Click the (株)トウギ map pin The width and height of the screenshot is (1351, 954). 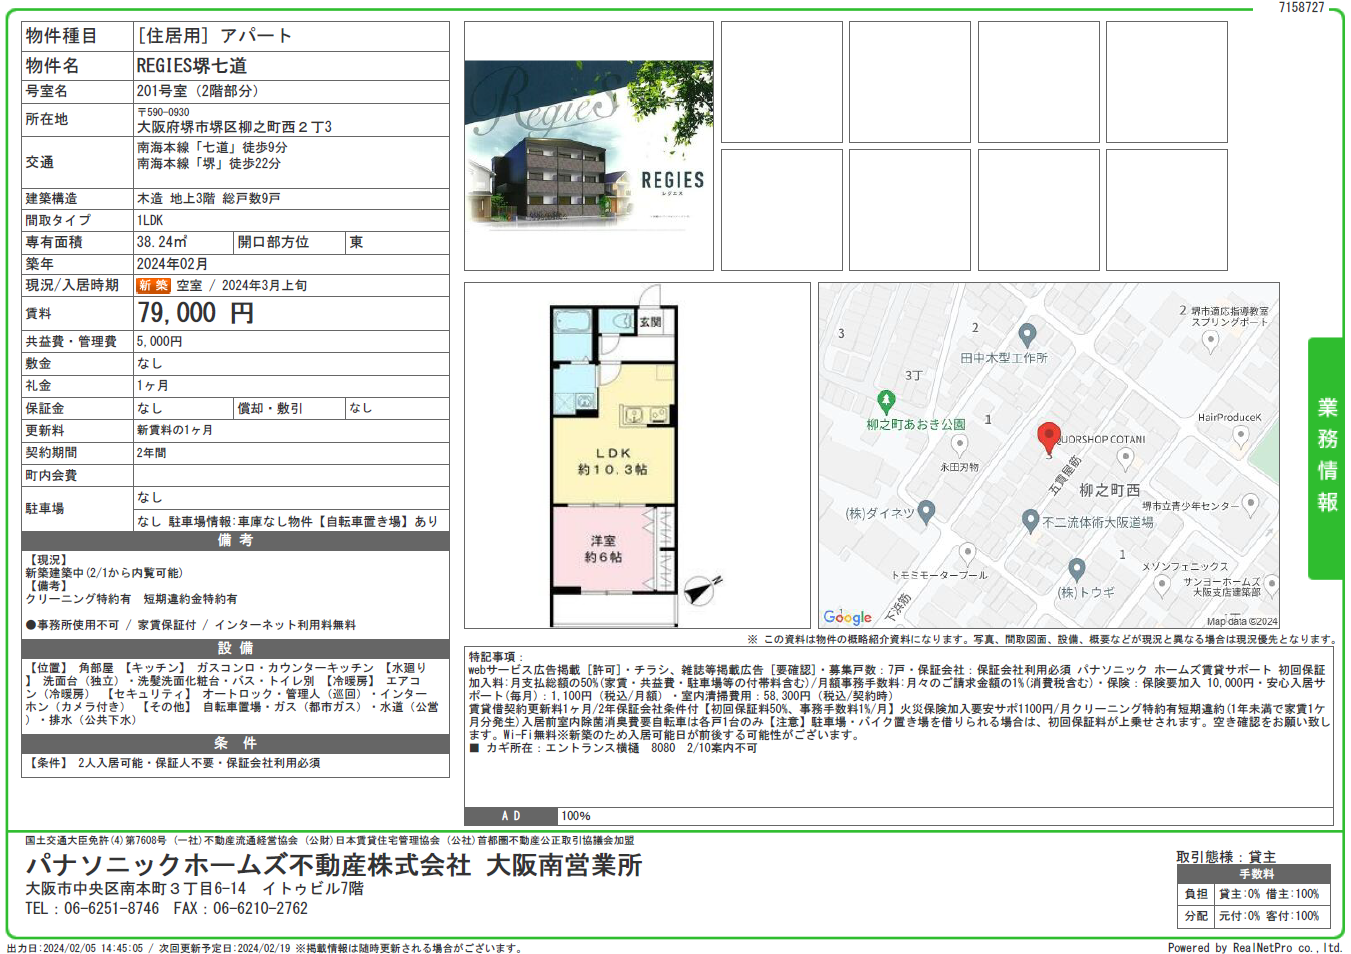[1077, 570]
